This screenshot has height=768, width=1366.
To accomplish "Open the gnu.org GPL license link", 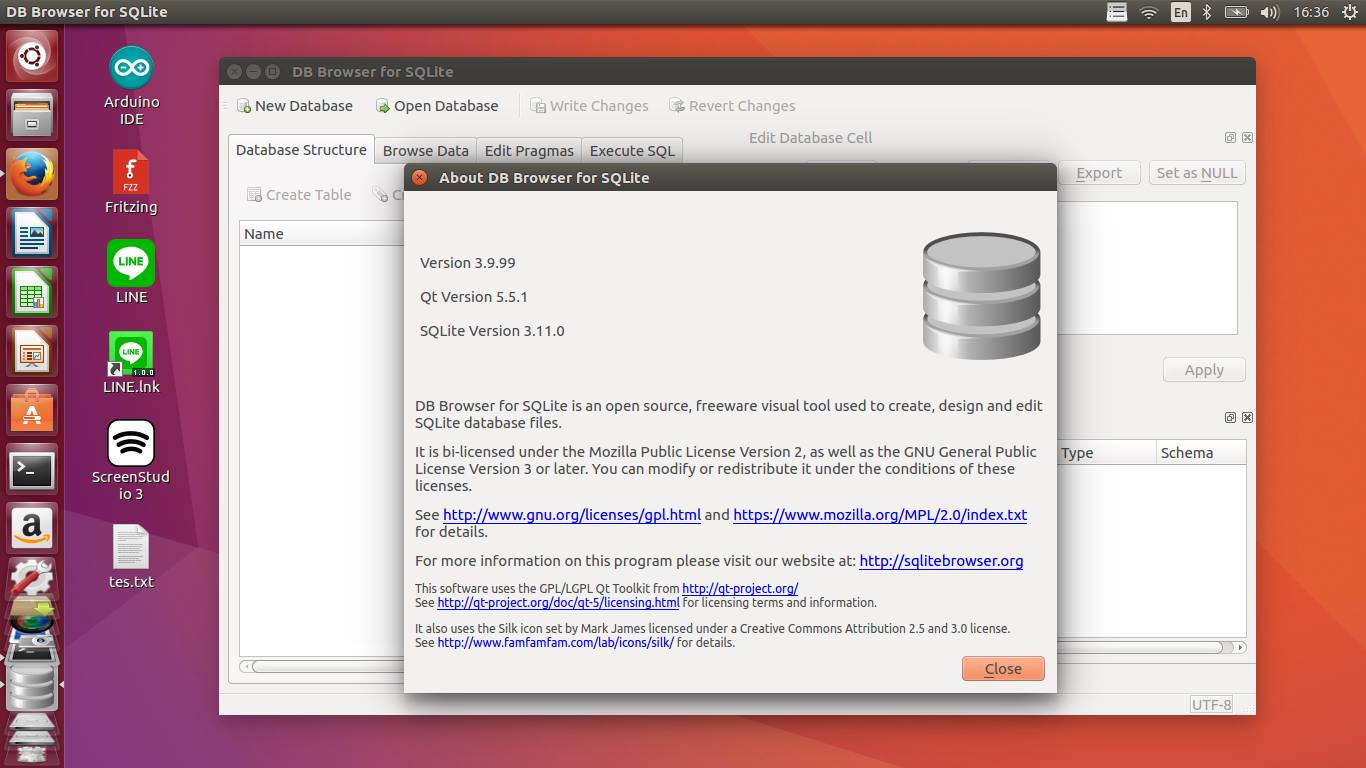I will pyautogui.click(x=572, y=515).
